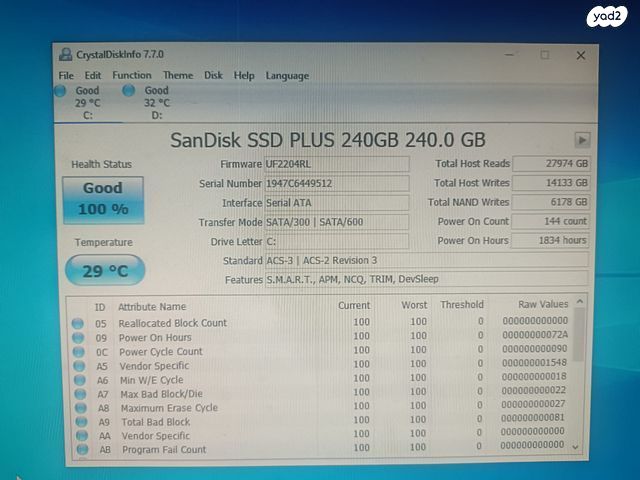Click raw value 000000001548
Viewport: 640px width, 480px height.
click(x=534, y=362)
